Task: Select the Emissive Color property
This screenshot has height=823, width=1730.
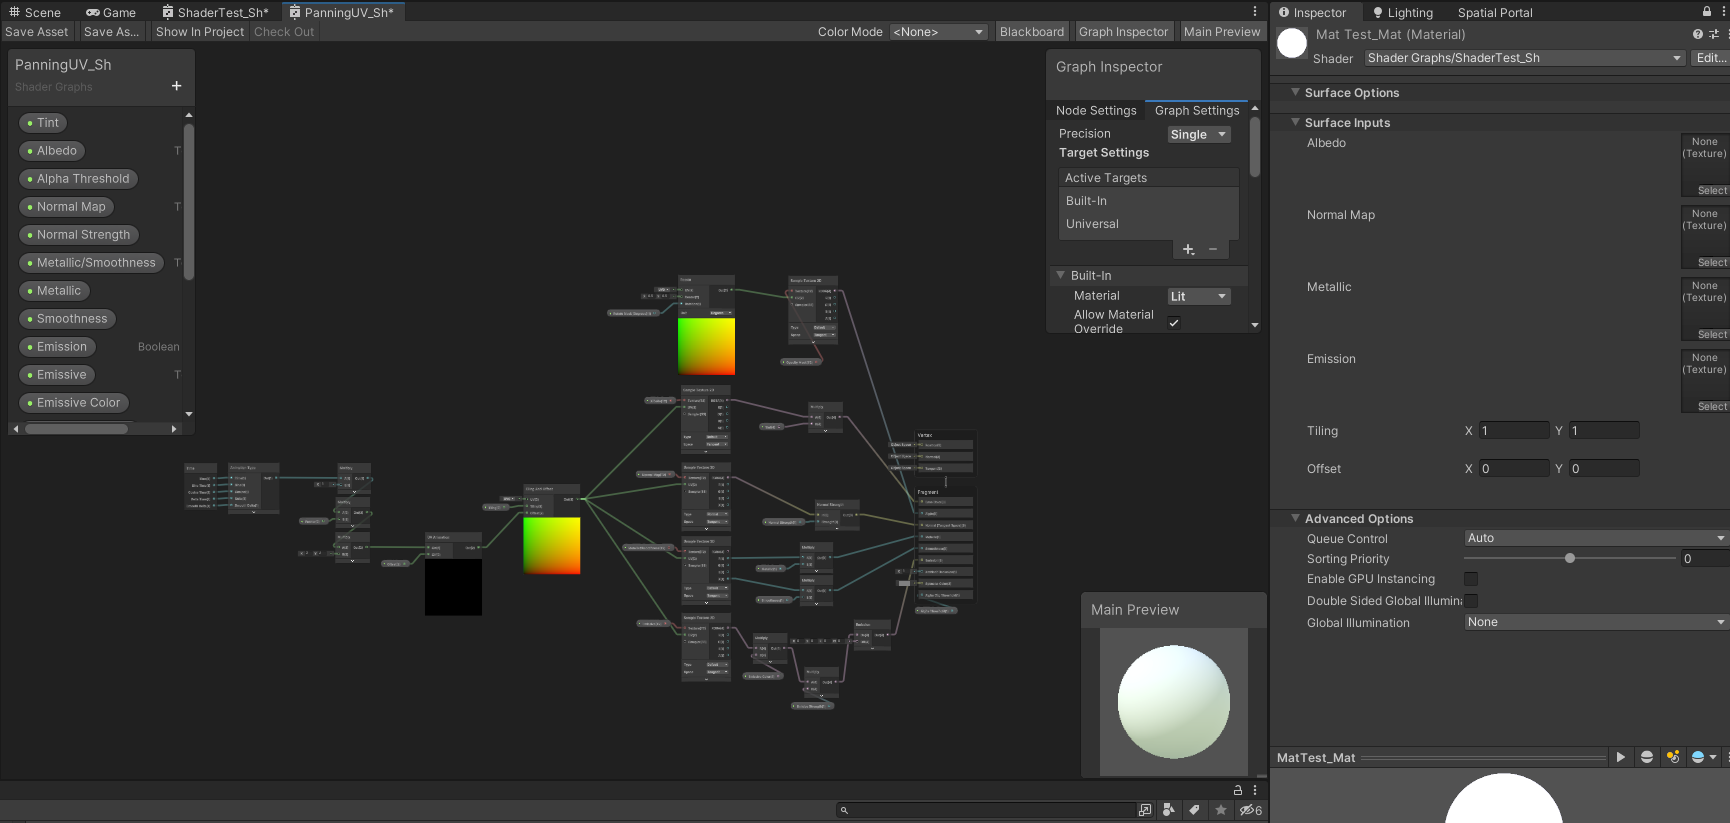Action: [74, 402]
